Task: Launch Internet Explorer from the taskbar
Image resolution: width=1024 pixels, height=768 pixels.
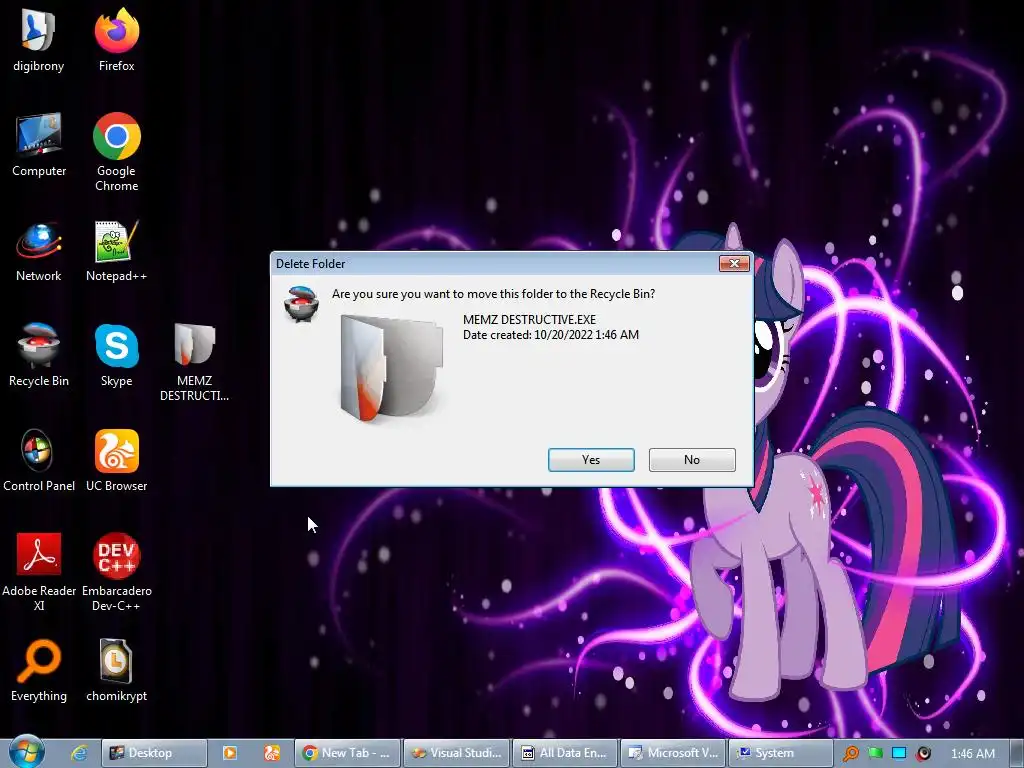Action: point(79,753)
